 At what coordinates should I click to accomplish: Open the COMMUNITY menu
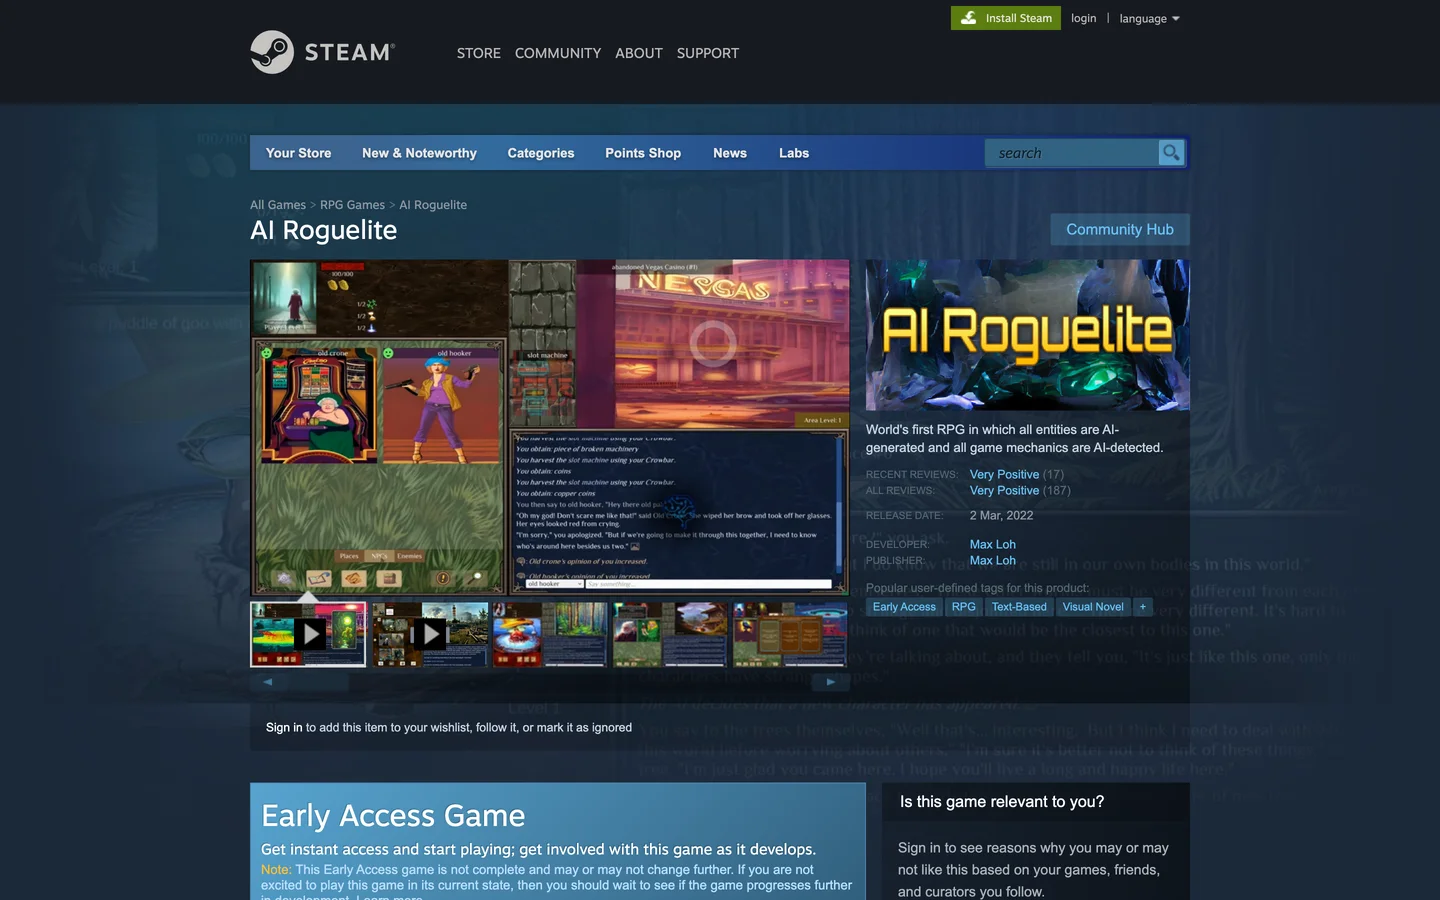[558, 53]
